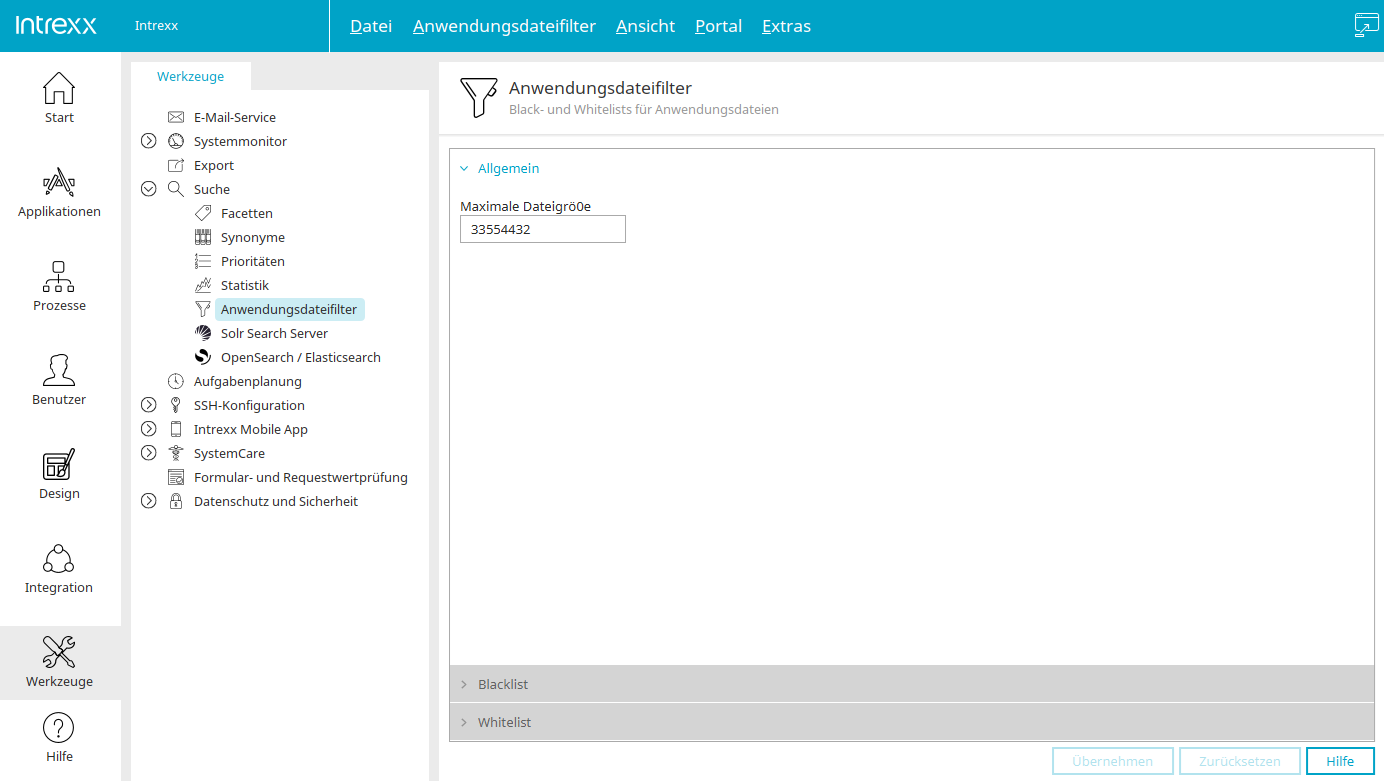Expand the Systemmonitor tree node
Viewport: 1384px width, 781px height.
click(x=149, y=141)
